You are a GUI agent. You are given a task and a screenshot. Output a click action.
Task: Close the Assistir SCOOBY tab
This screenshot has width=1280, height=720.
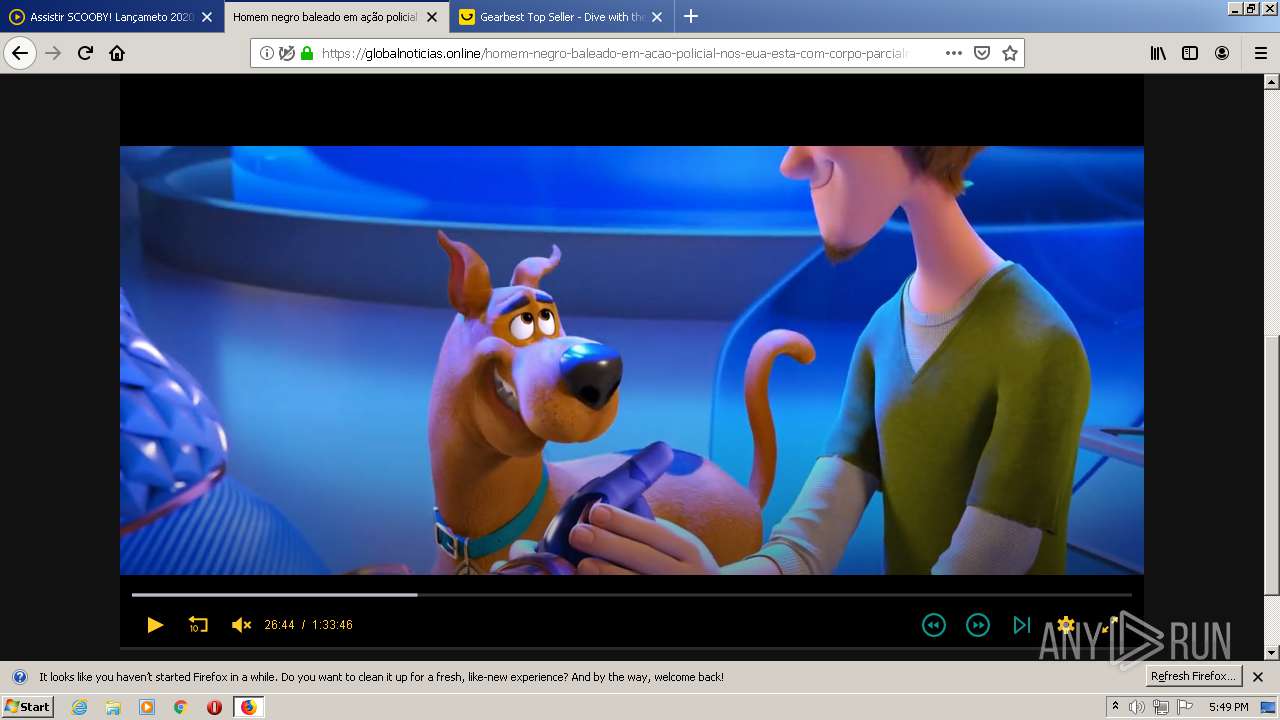click(x=207, y=17)
